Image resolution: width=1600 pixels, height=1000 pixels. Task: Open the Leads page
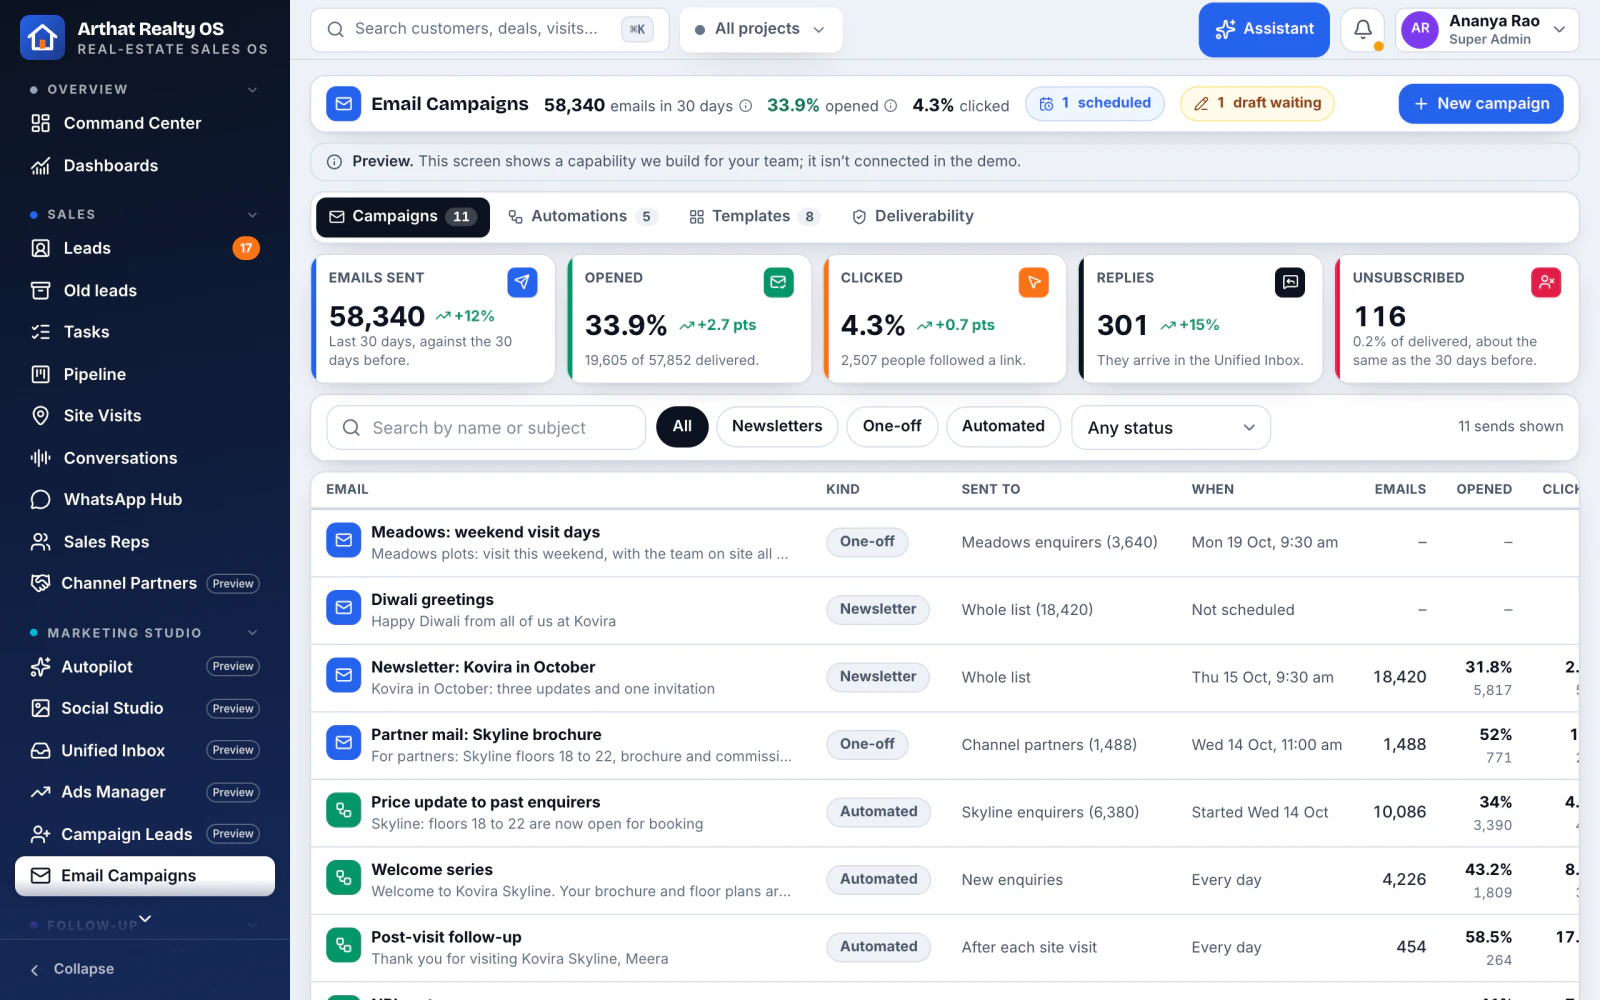click(x=145, y=248)
